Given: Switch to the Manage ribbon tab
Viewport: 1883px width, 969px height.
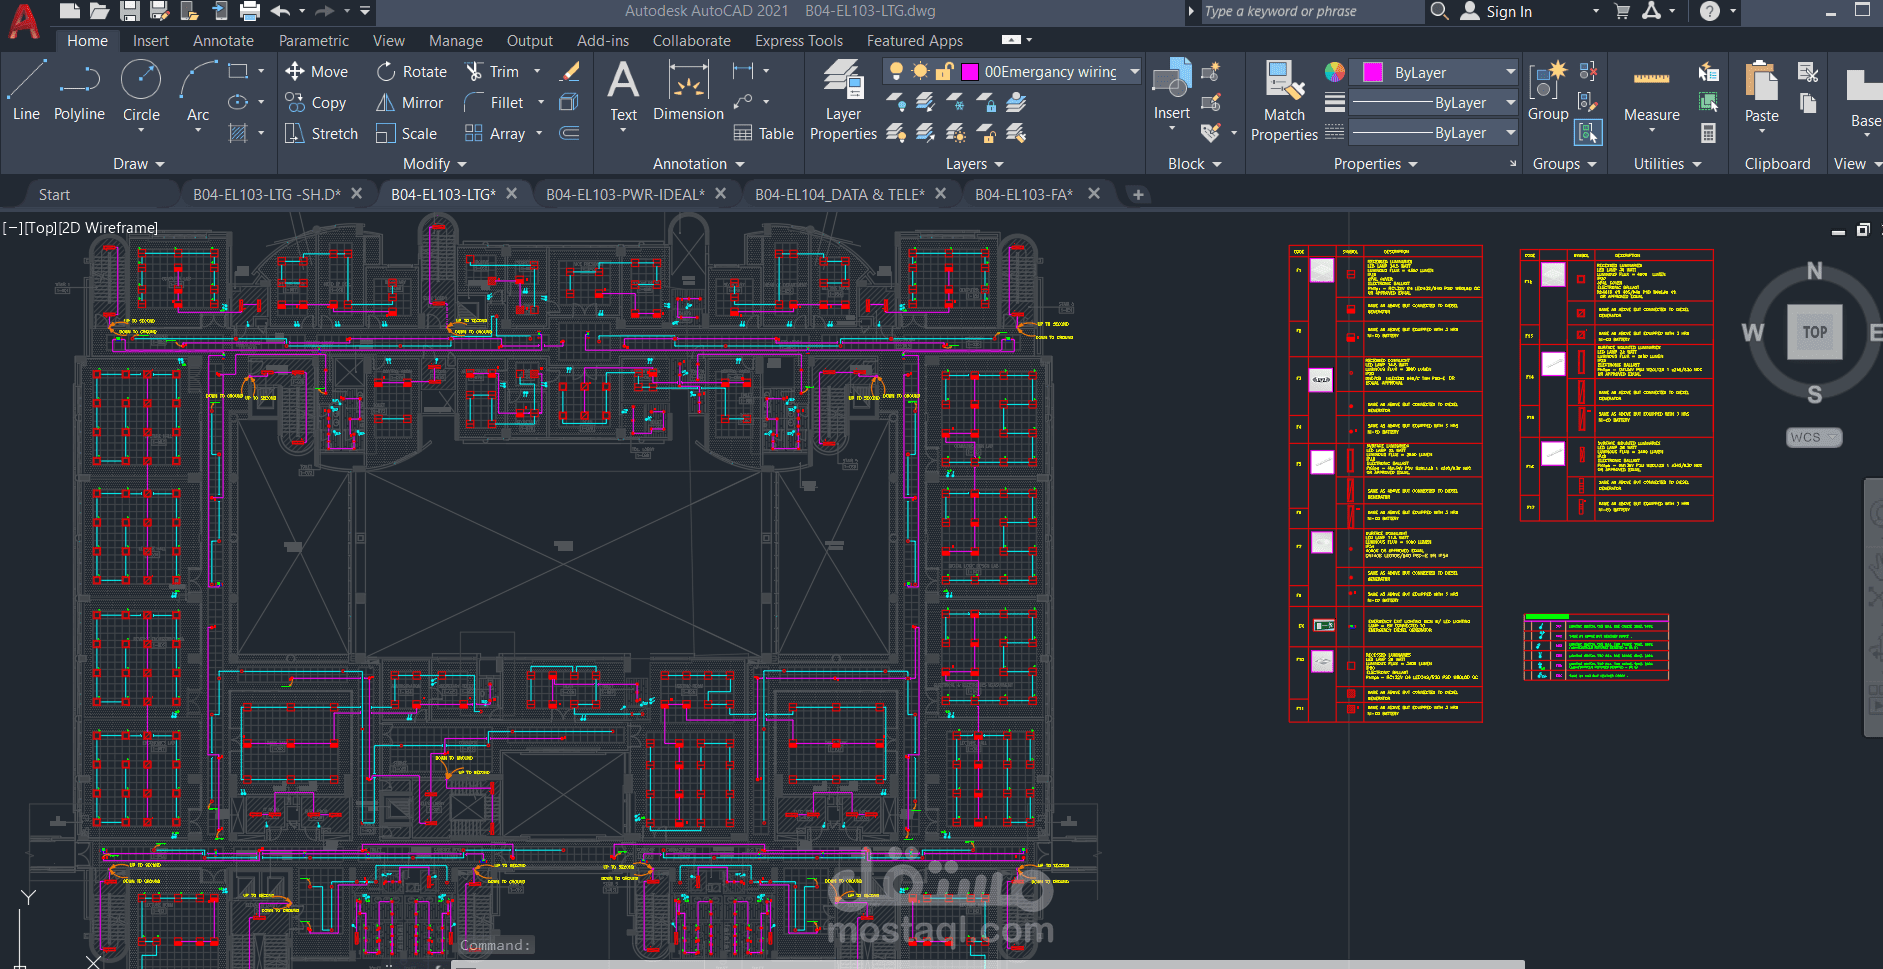Looking at the screenshot, I should point(456,41).
